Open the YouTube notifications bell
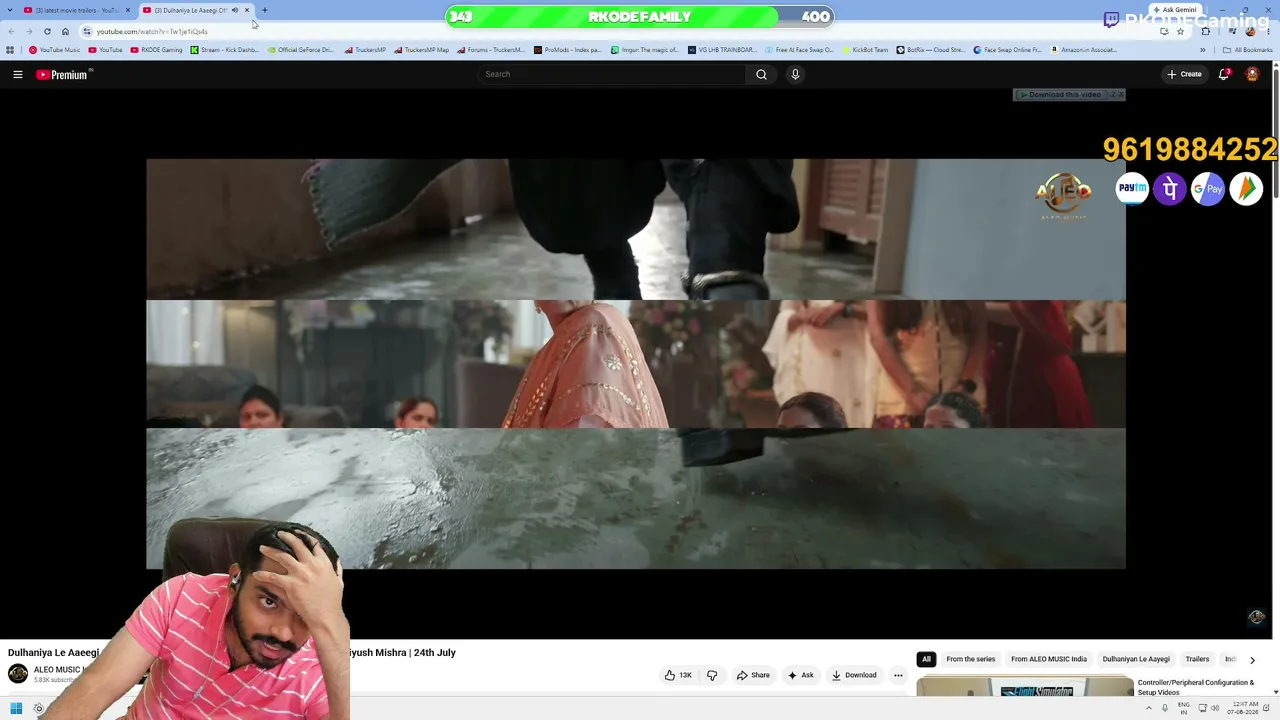Viewport: 1280px width, 720px height. coord(1224,74)
